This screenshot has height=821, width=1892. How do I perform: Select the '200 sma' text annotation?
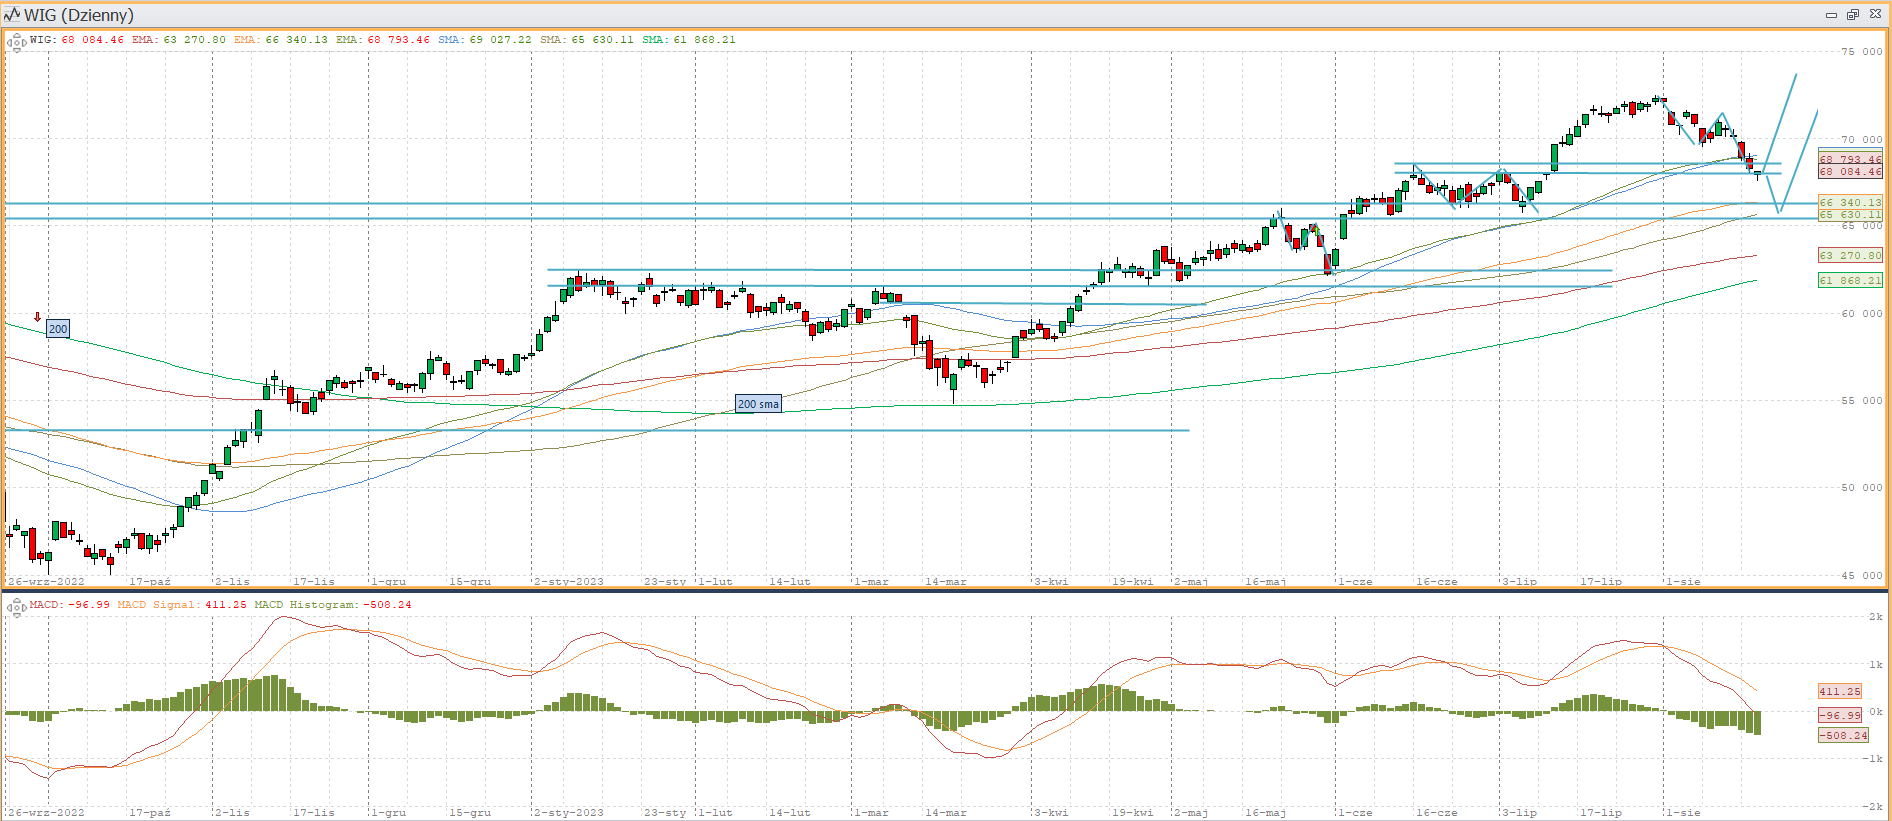tap(758, 404)
